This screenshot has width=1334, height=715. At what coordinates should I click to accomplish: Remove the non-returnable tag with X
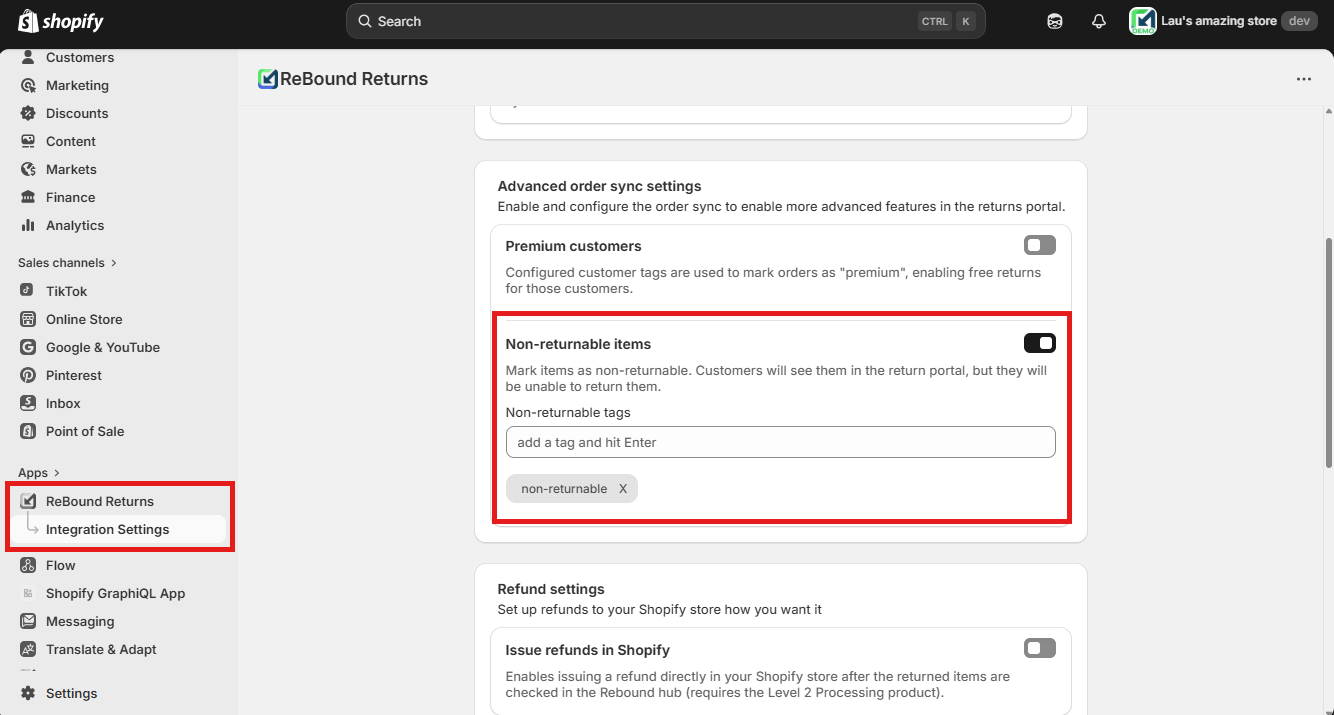[x=623, y=489]
